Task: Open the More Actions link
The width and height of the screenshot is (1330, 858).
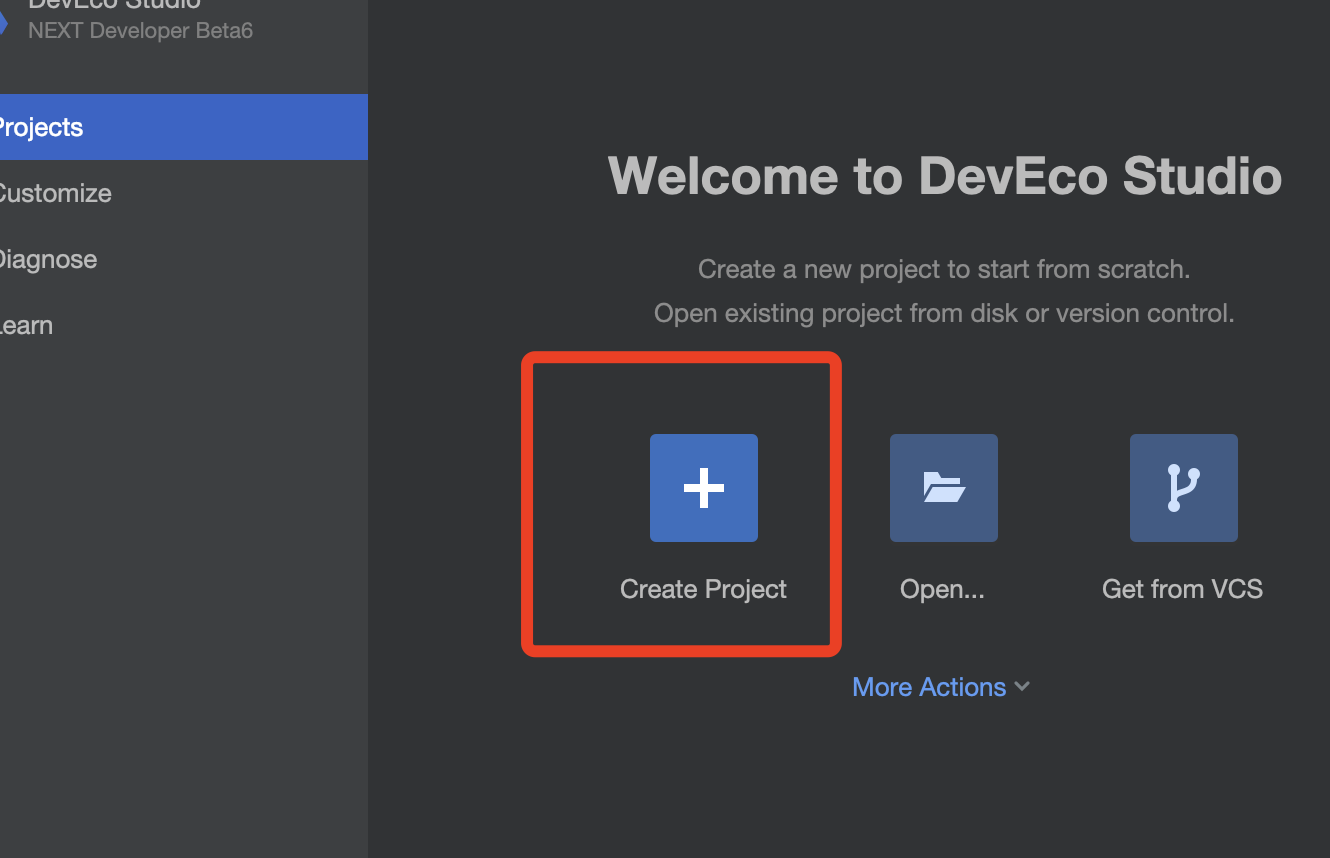Action: 929,687
